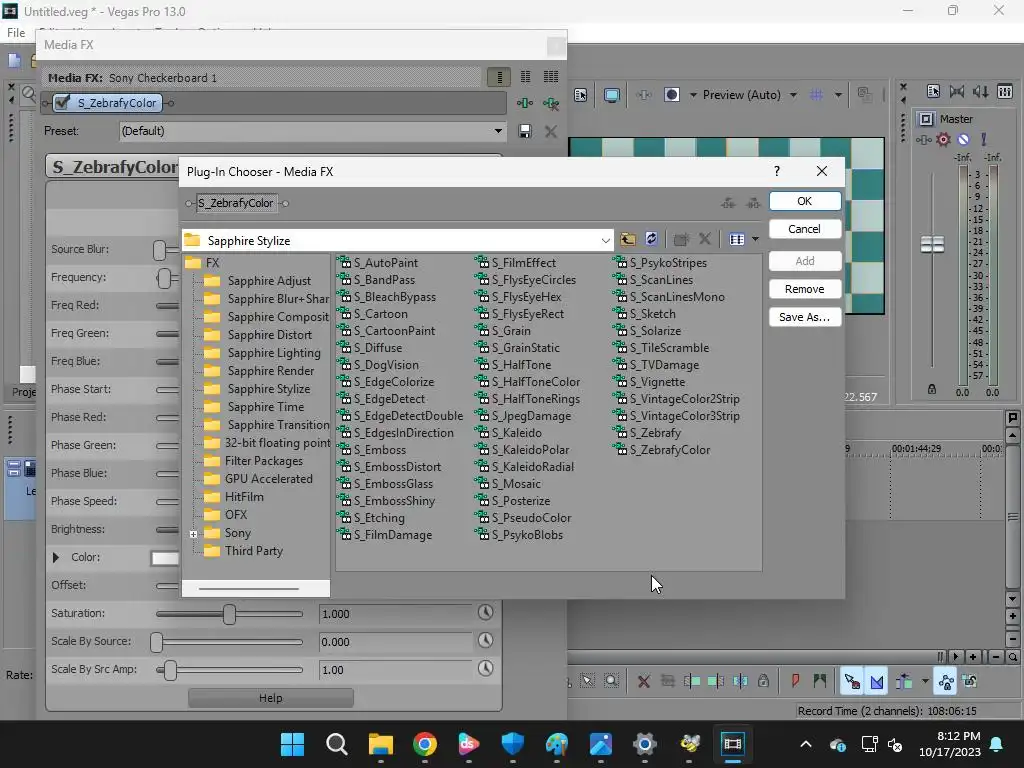Select the GPU Accelerated folder

point(268,479)
